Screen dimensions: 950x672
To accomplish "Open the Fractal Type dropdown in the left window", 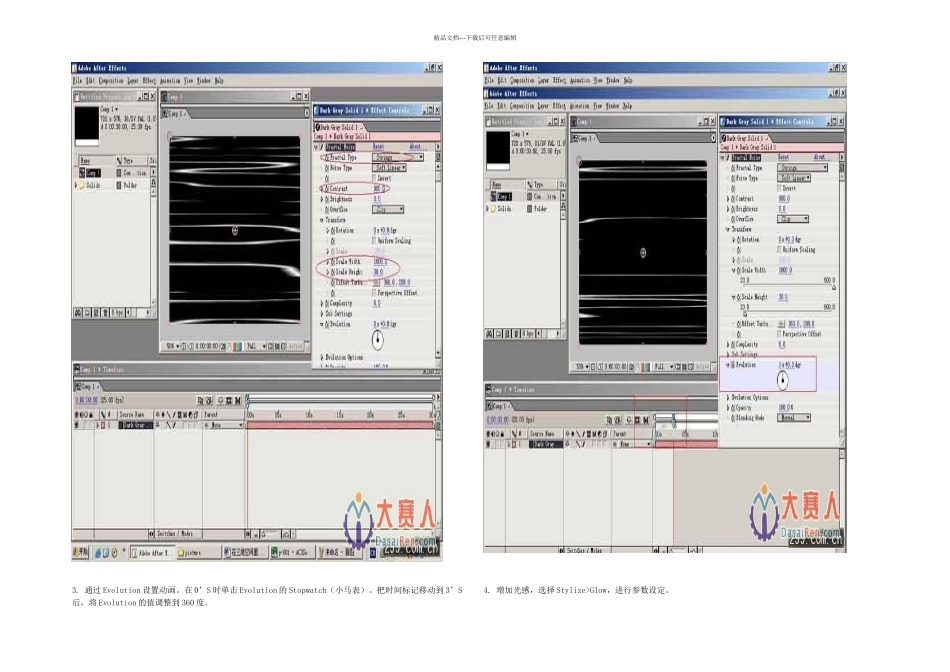I will tap(398, 157).
